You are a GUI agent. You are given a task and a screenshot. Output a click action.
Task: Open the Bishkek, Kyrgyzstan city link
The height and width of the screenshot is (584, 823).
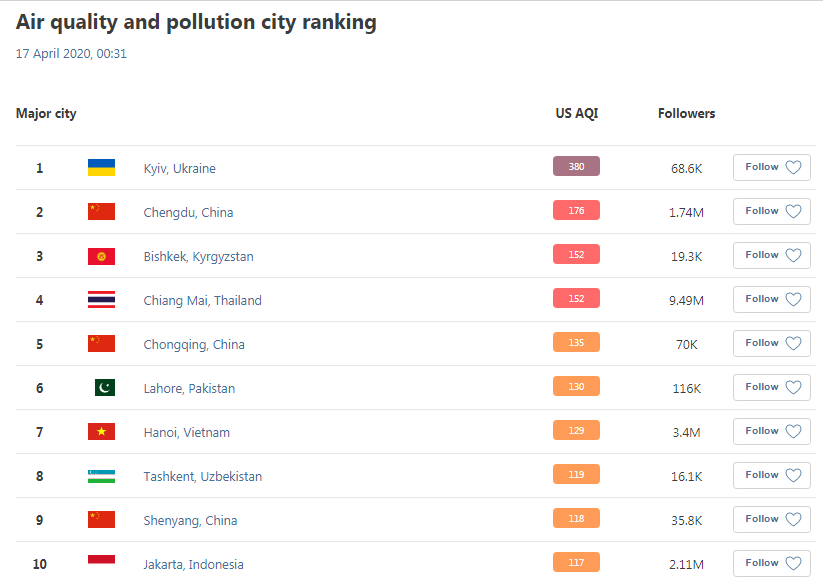pos(198,257)
